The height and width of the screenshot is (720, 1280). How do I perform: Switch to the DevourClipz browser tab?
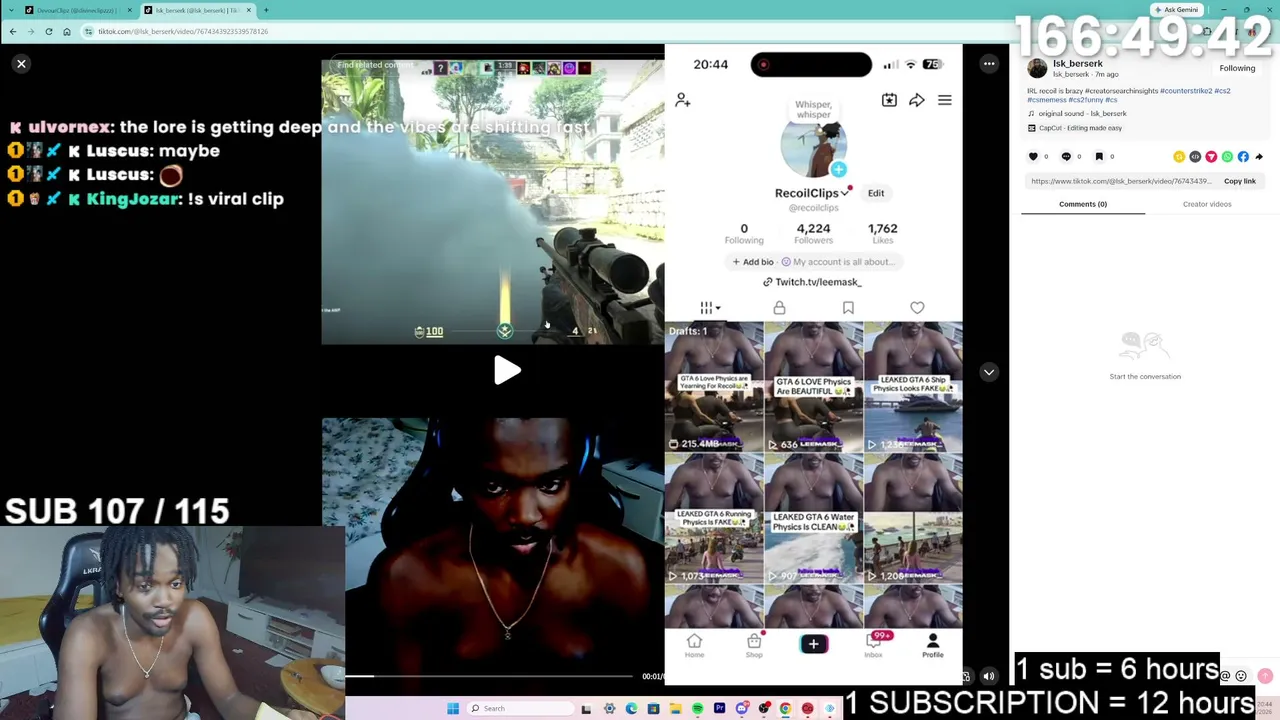click(76, 10)
